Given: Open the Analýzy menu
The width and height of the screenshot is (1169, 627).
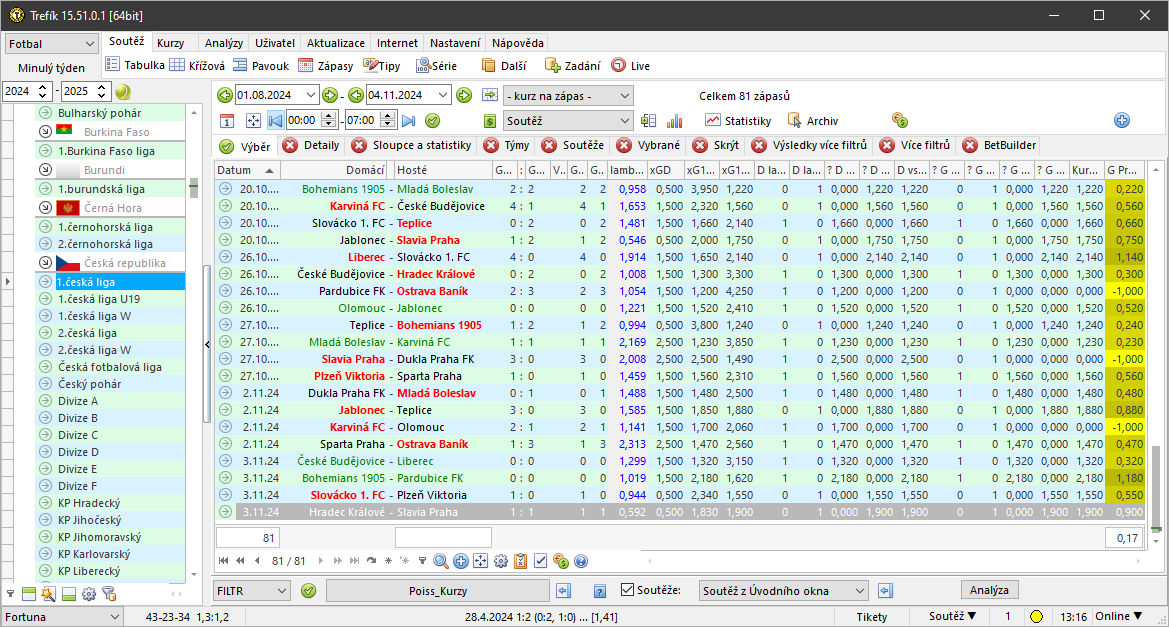Looking at the screenshot, I should point(224,43).
